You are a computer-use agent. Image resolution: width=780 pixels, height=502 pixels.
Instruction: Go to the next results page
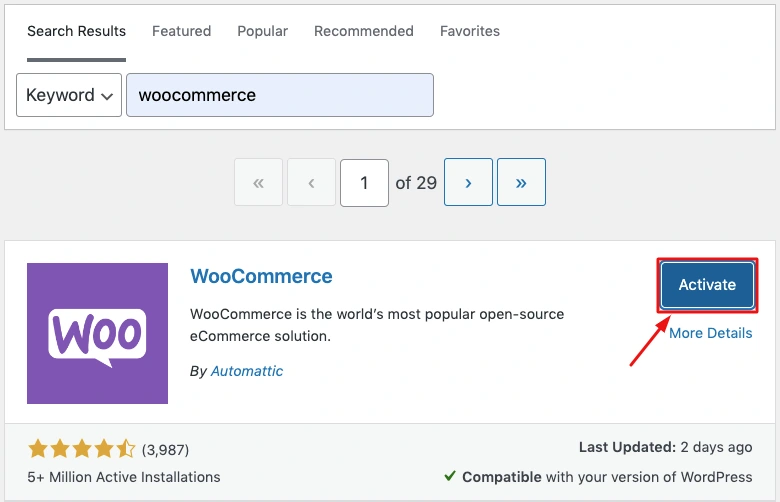pos(468,183)
